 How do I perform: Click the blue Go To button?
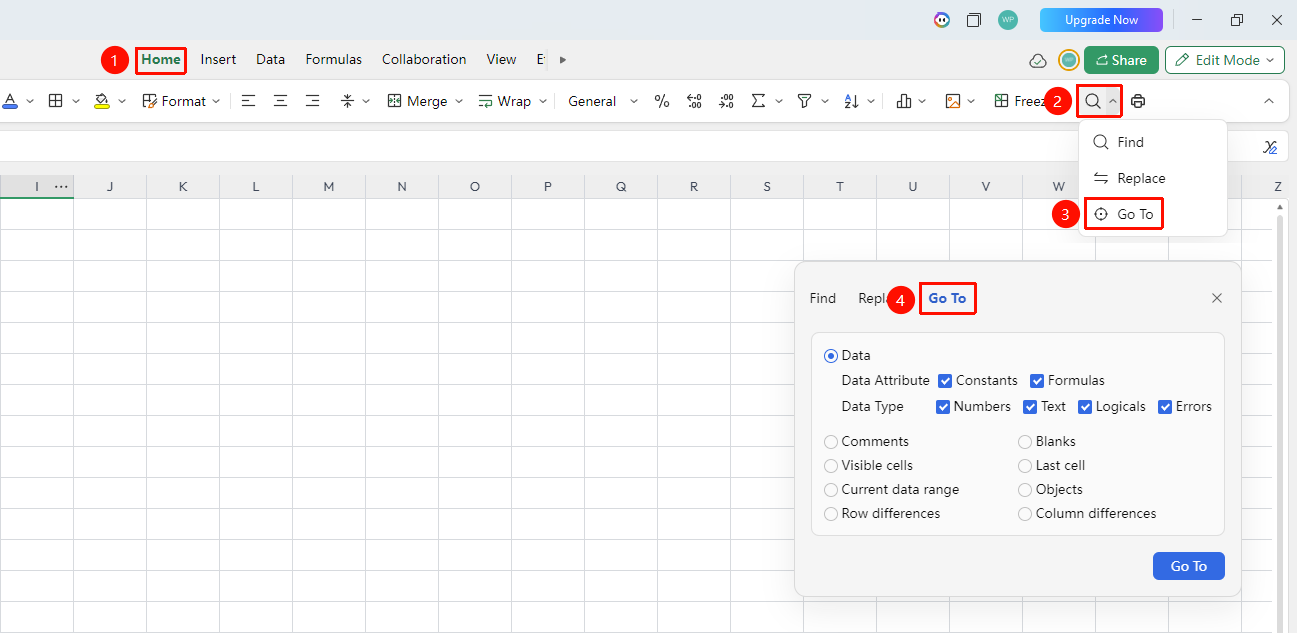coord(1189,566)
